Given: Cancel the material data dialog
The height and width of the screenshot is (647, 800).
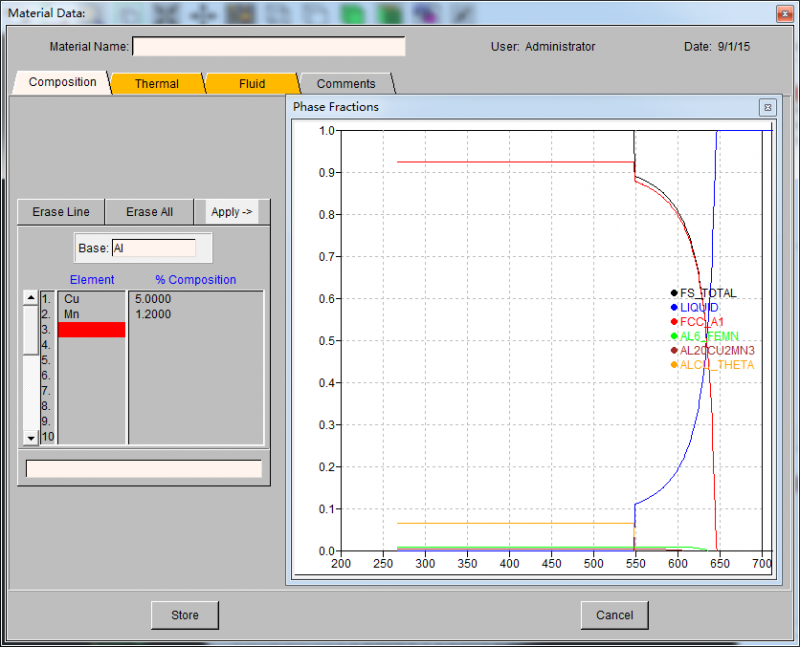Looking at the screenshot, I should [x=614, y=615].
